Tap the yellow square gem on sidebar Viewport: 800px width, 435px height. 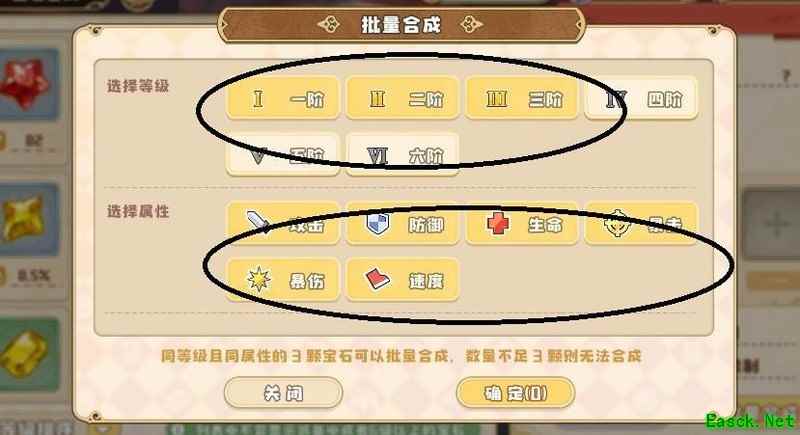(x=23, y=219)
